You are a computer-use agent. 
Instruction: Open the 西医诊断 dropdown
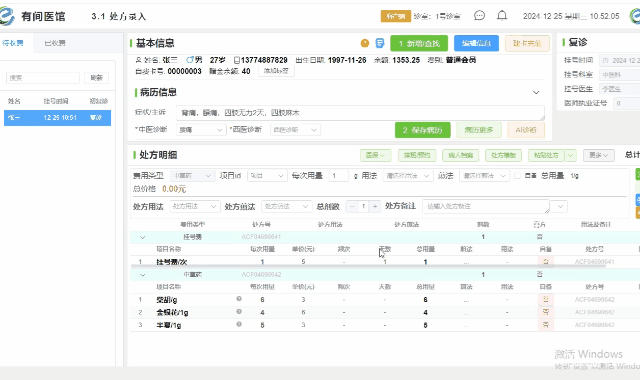point(295,130)
